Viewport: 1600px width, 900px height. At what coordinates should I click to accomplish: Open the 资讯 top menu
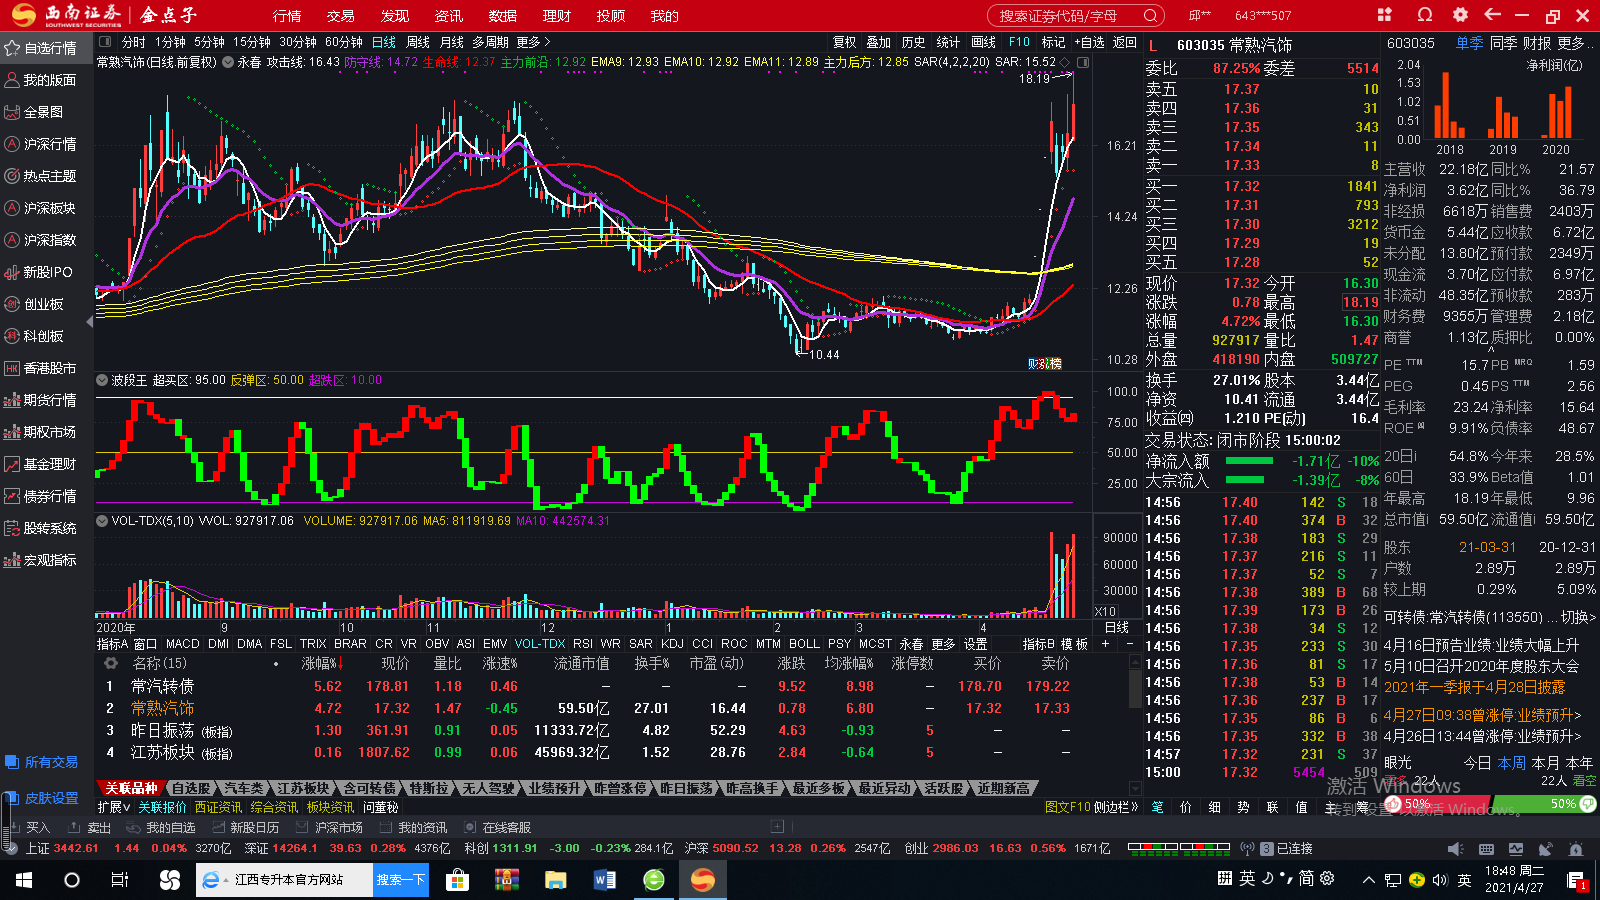coord(449,16)
